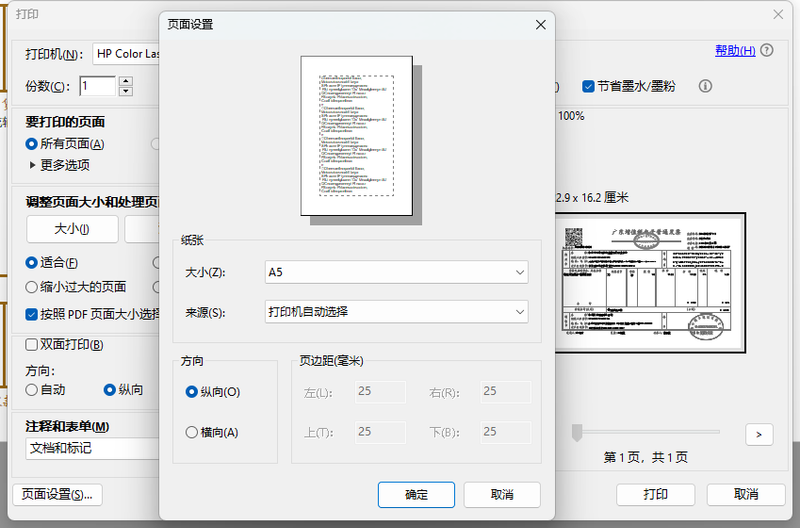Click the help question mark icon
This screenshot has width=800, height=528.
tap(767, 51)
